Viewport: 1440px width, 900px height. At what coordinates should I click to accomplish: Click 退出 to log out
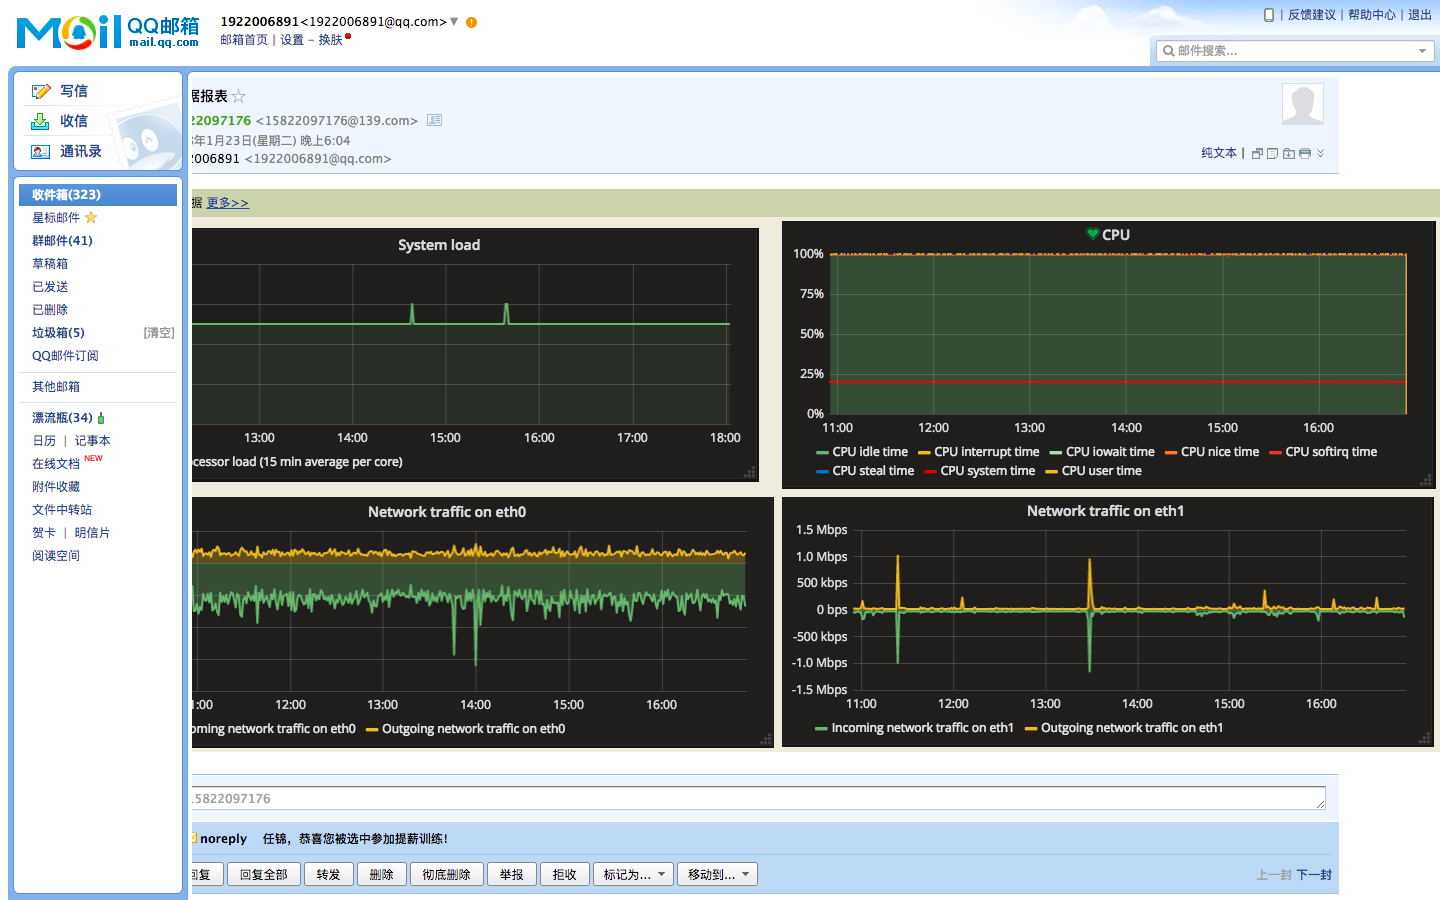(1420, 15)
